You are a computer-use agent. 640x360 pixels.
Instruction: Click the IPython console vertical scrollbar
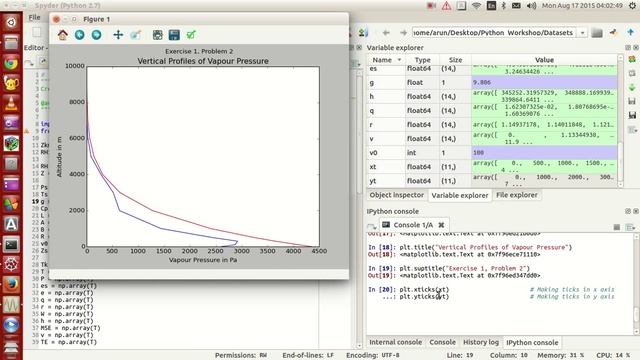click(x=636, y=284)
